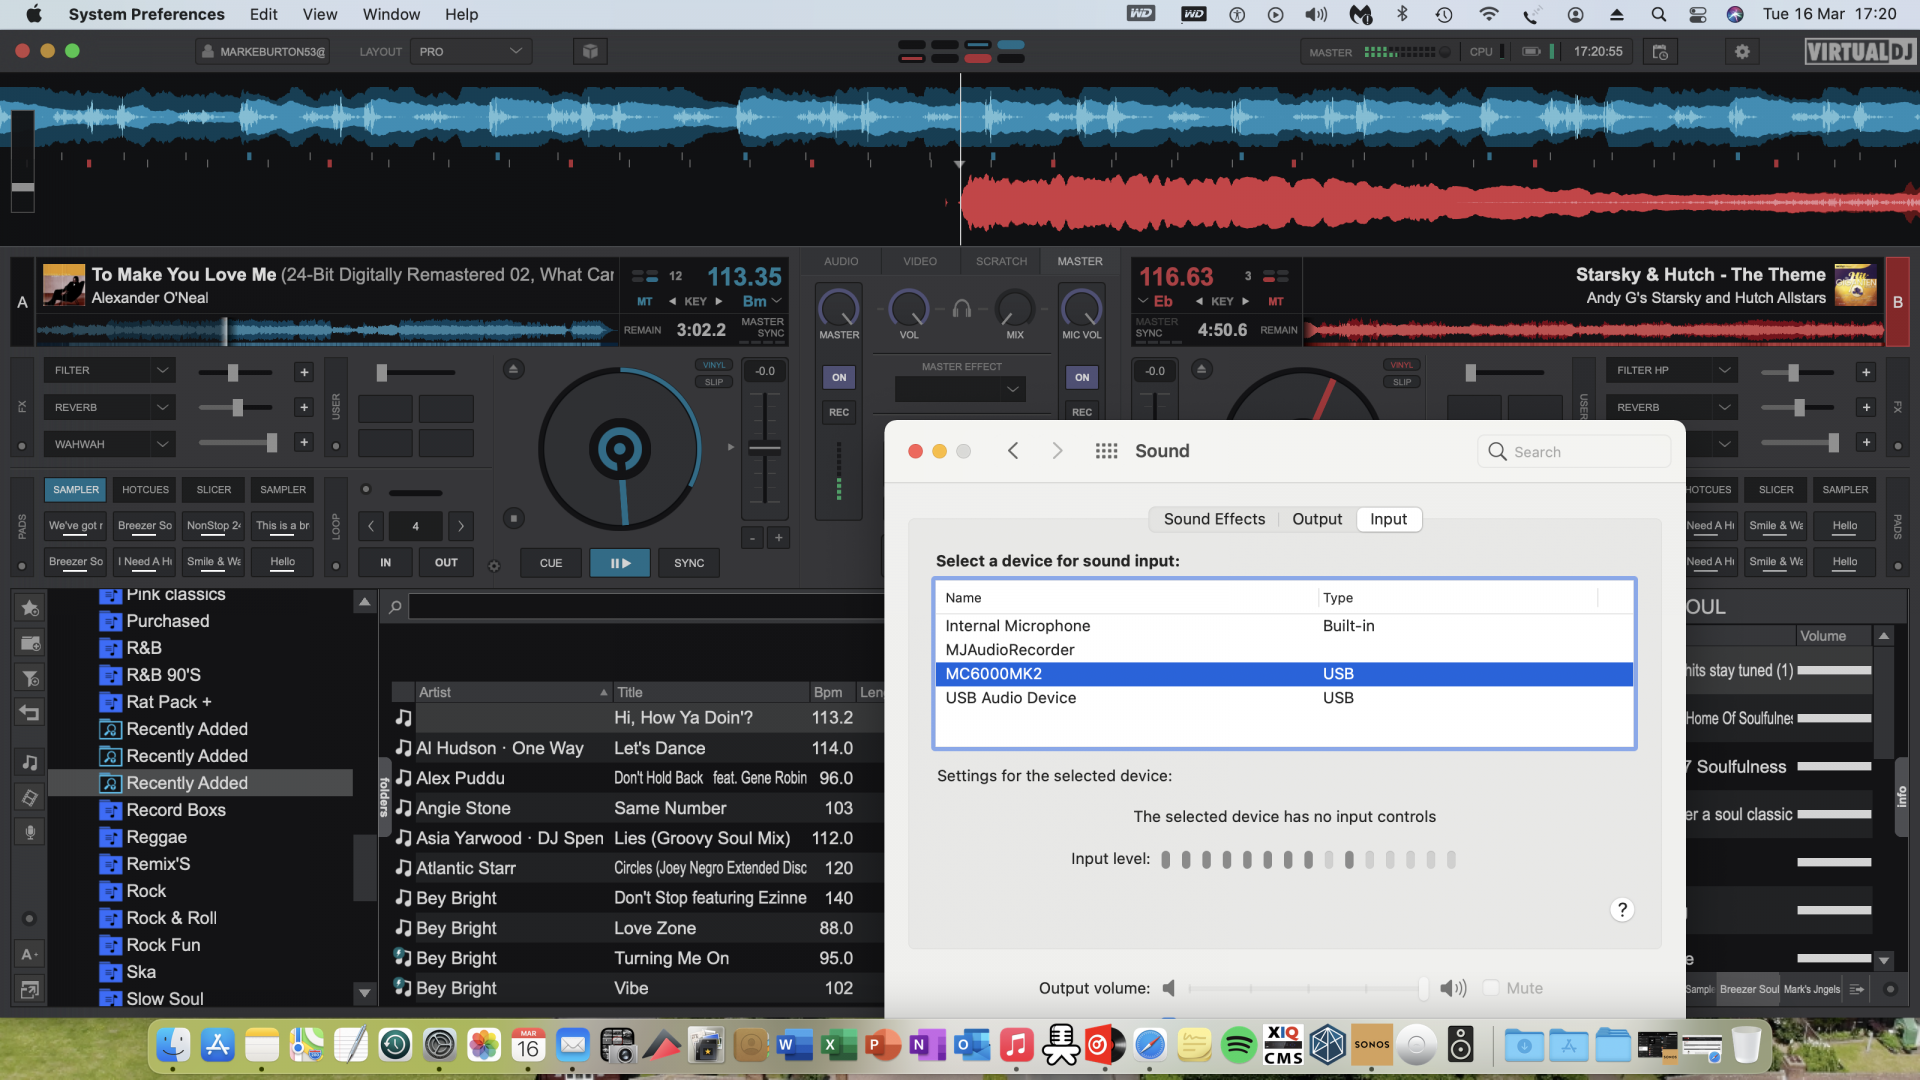Click the add virtual folder icon
Viewport: 1920px width, 1080px height.
tap(30, 643)
